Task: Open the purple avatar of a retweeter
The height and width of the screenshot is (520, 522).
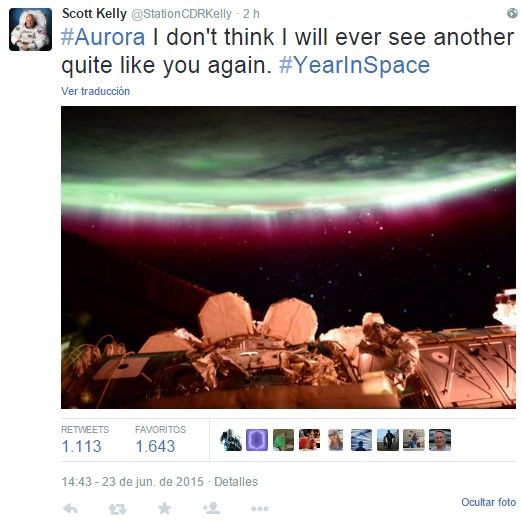Action: tap(257, 440)
